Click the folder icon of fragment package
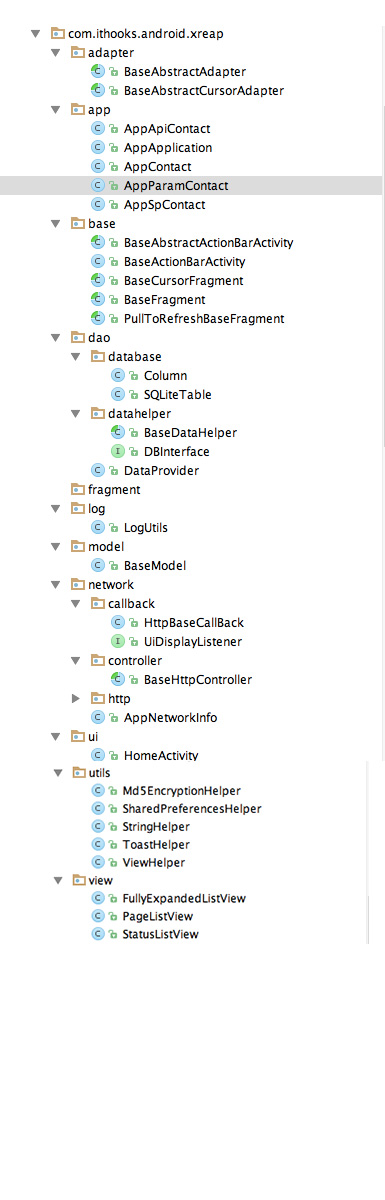Screen dimensions: 385x1200 click(x=78, y=490)
